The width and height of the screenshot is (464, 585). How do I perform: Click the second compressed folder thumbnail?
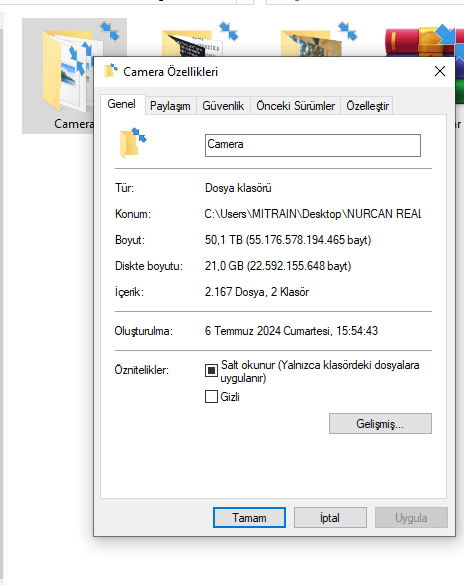(198, 41)
